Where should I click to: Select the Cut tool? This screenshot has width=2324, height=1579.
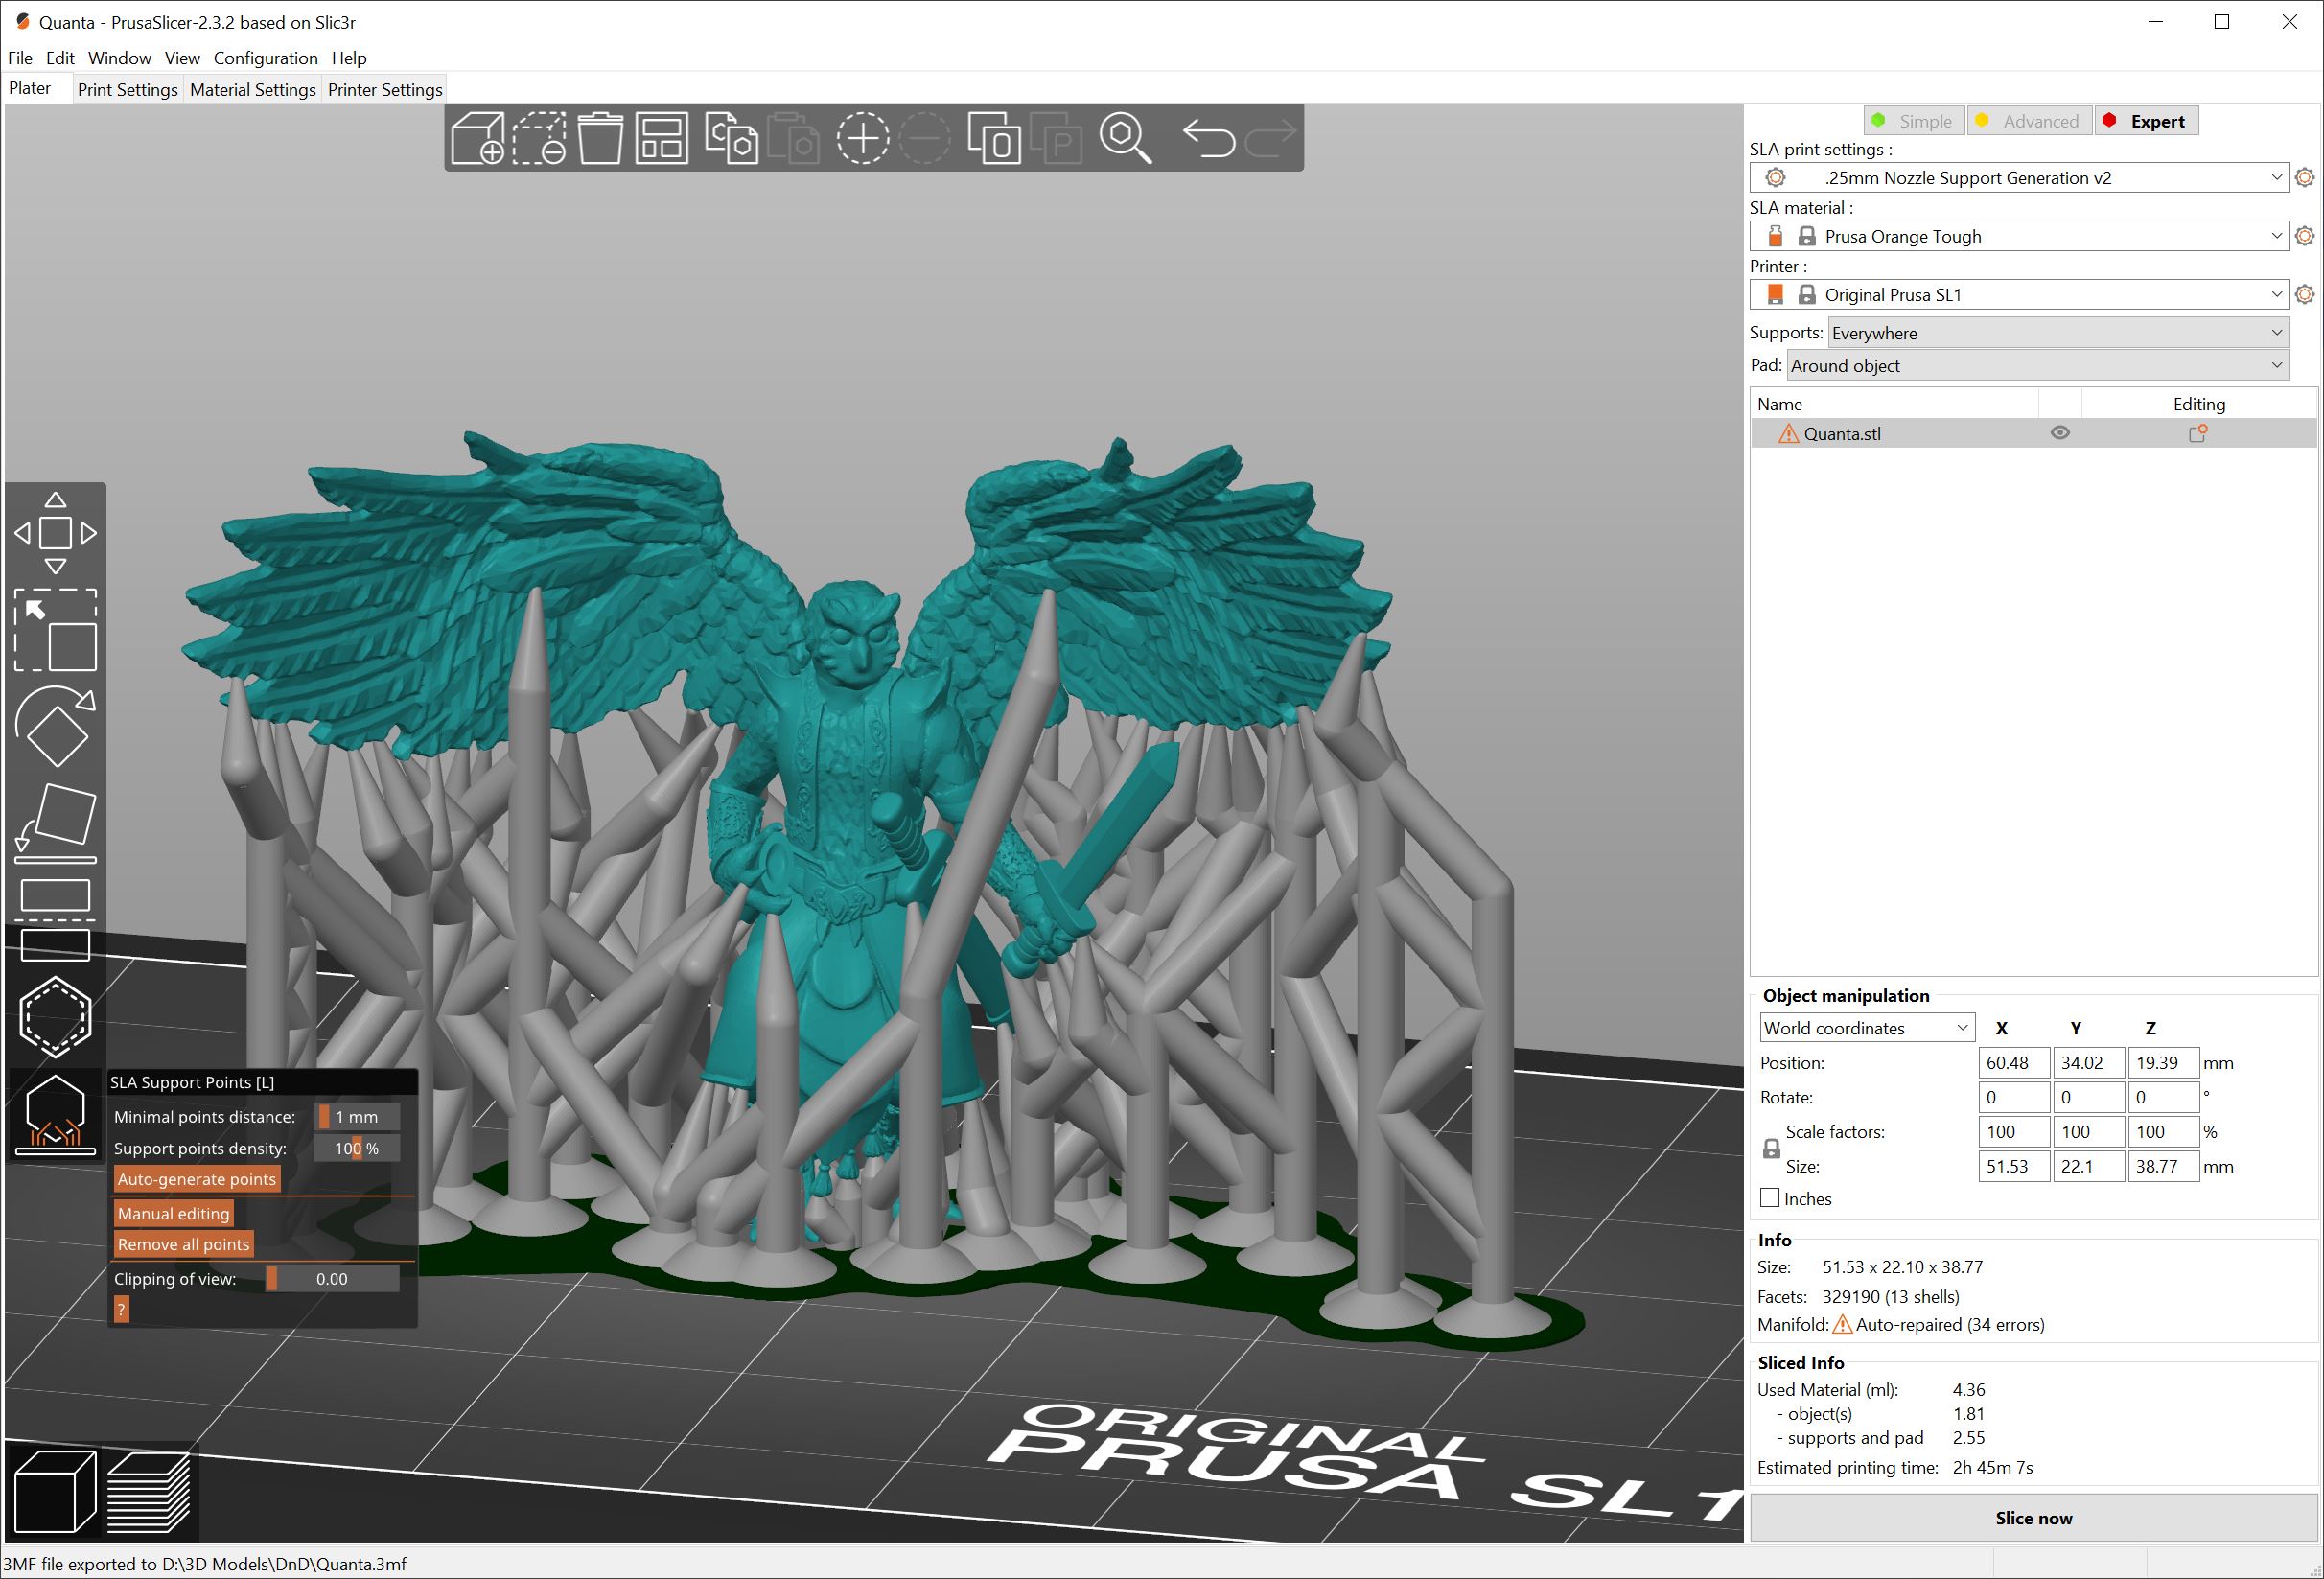tap(55, 920)
